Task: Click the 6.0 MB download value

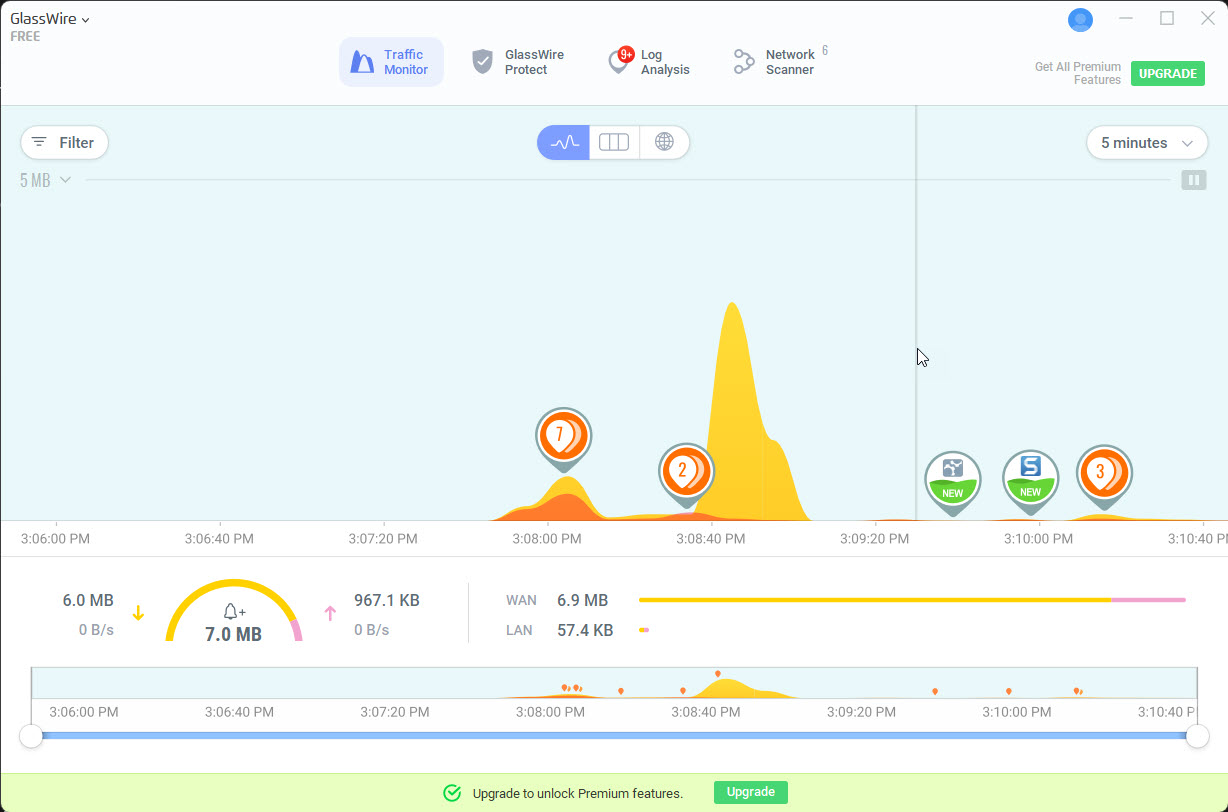Action: point(88,600)
